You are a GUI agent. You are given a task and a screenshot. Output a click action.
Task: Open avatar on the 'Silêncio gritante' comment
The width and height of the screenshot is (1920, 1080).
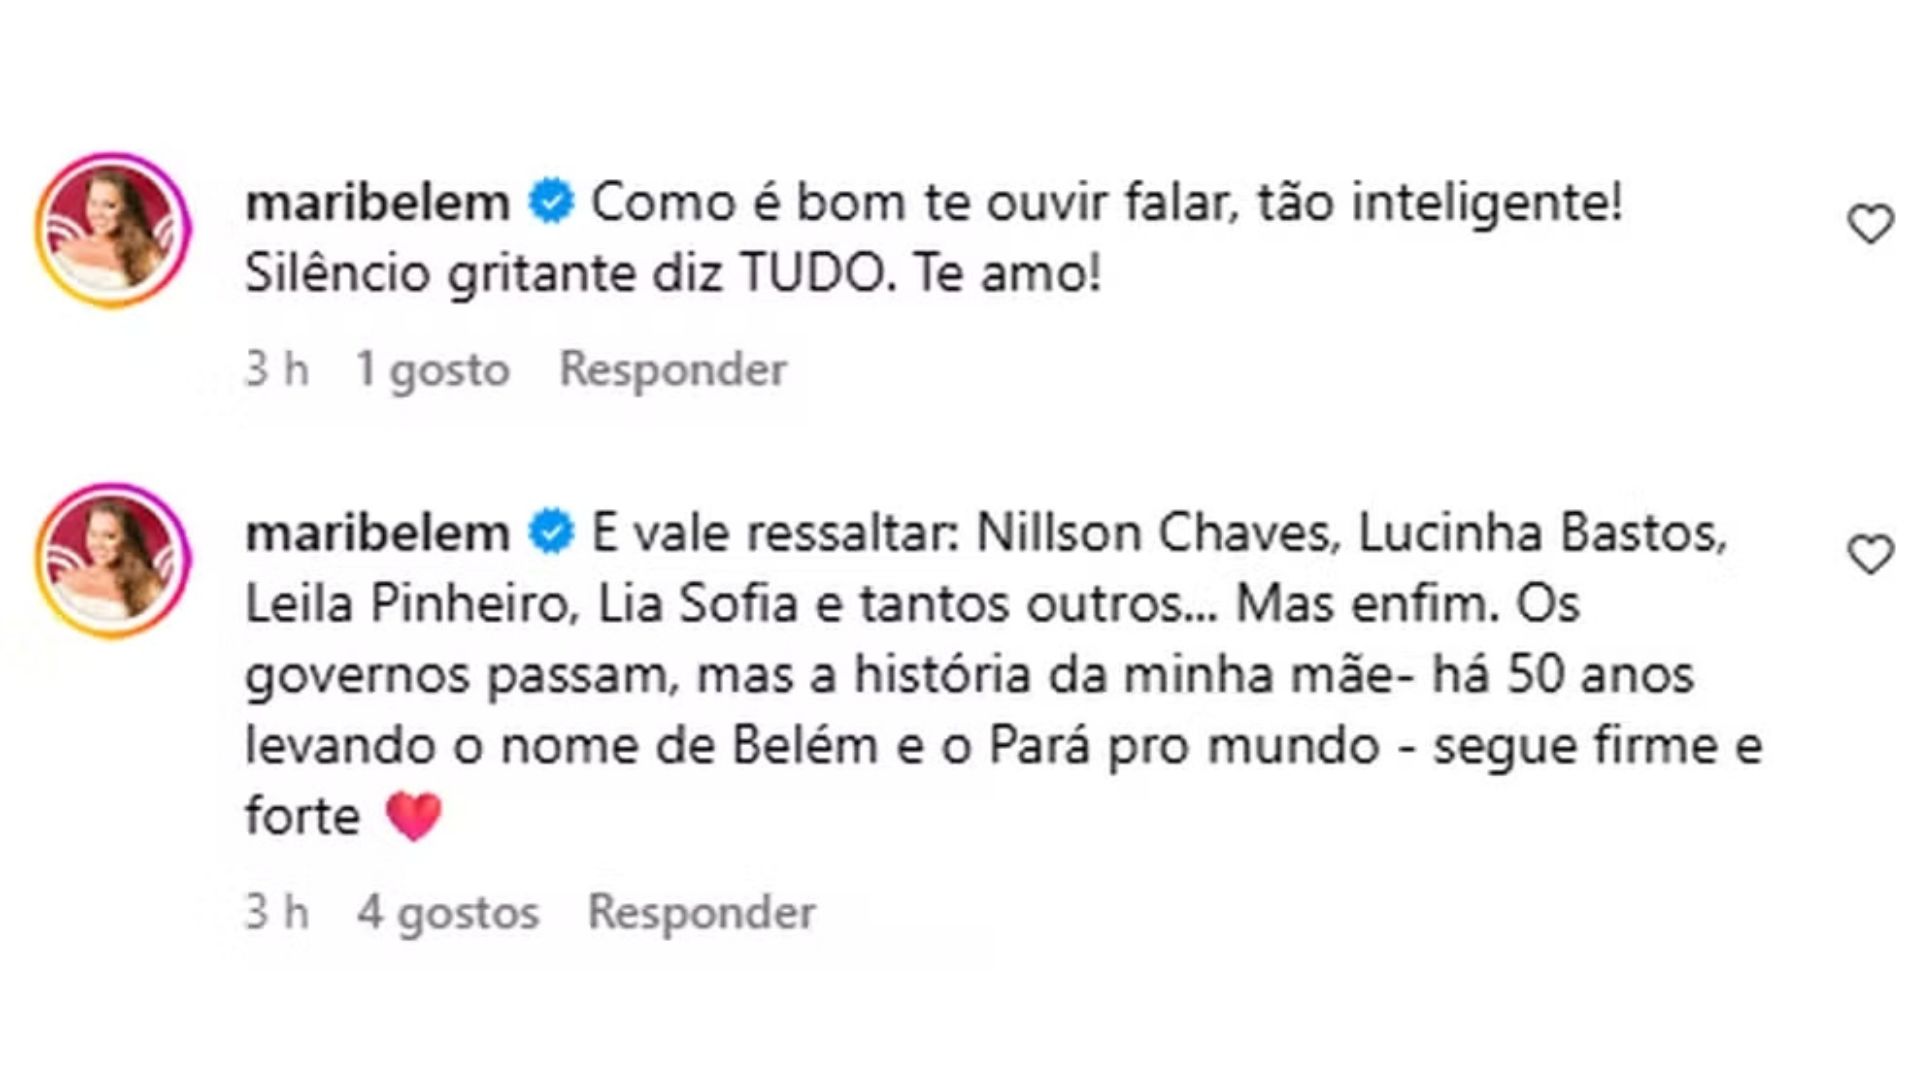pos(113,230)
